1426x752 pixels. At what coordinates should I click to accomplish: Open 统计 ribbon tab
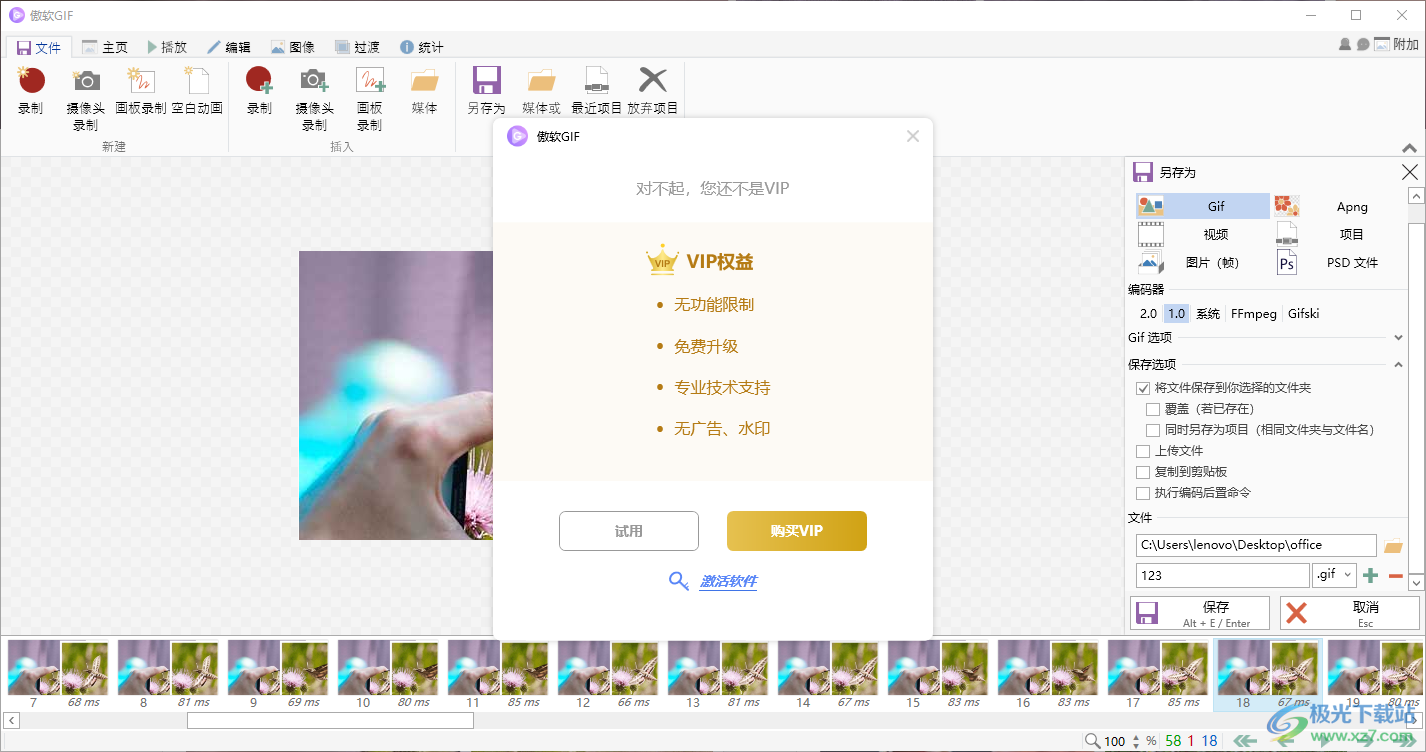click(421, 47)
